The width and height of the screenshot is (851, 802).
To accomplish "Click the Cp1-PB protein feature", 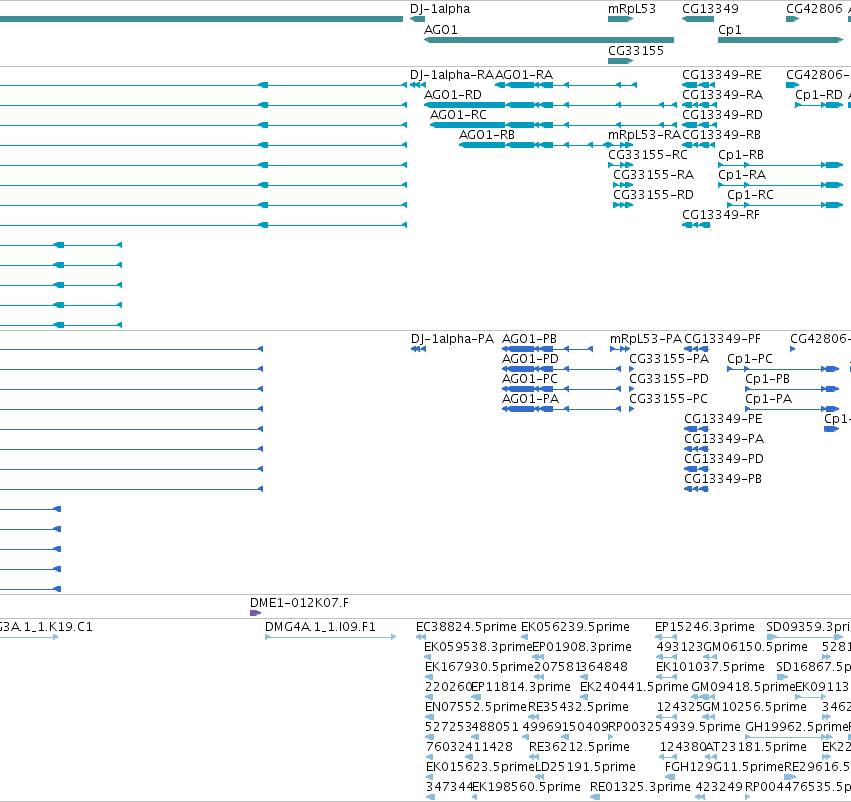I will (792, 389).
